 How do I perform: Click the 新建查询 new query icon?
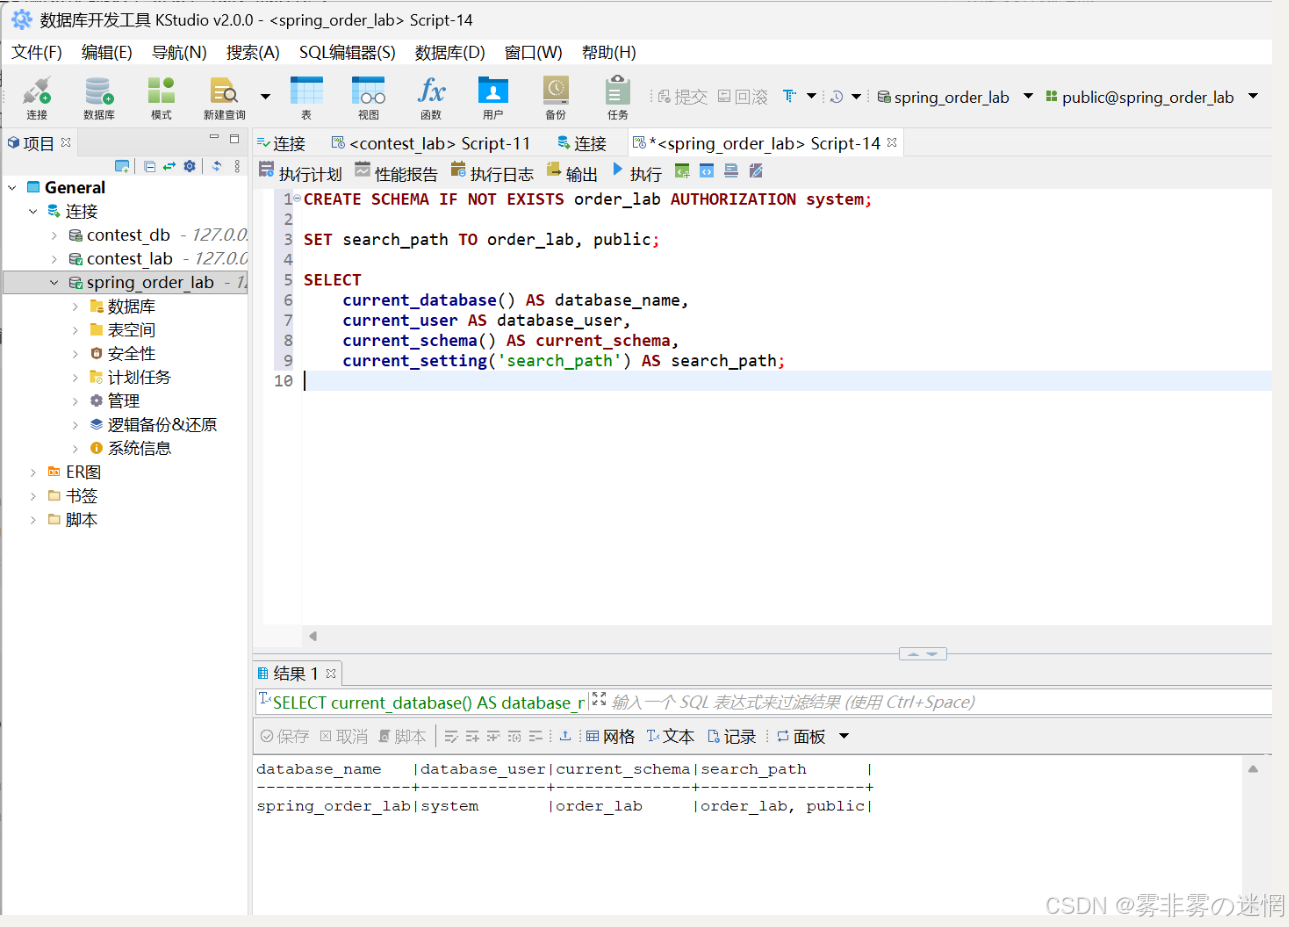pos(224,97)
